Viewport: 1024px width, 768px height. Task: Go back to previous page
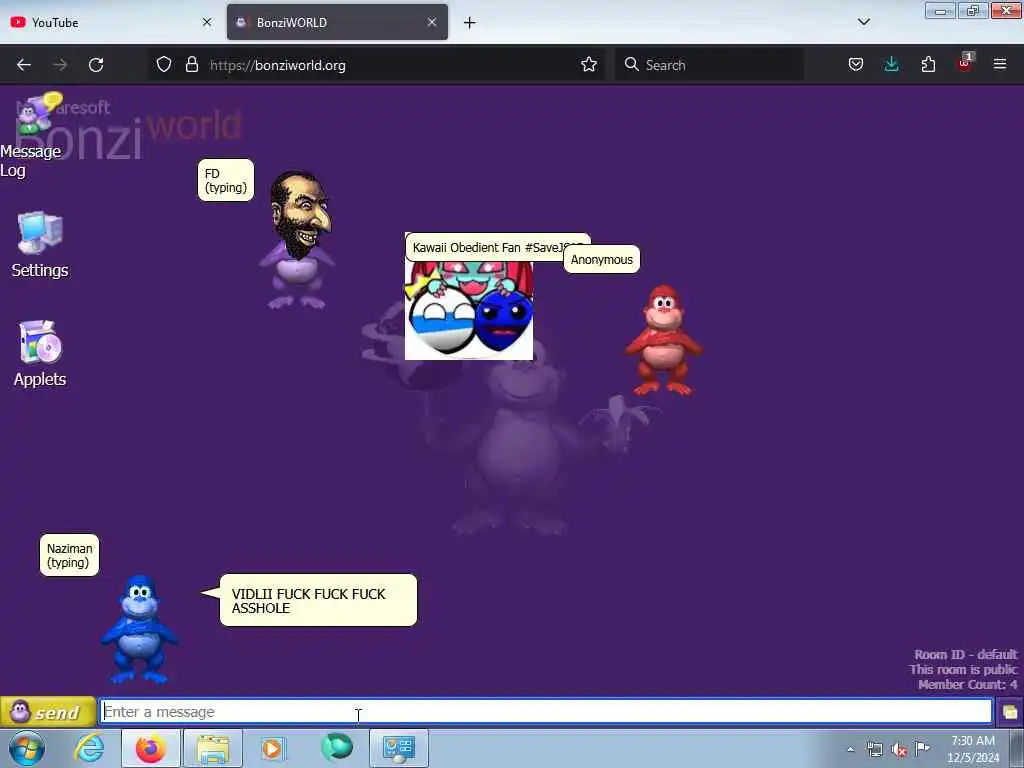(24, 65)
